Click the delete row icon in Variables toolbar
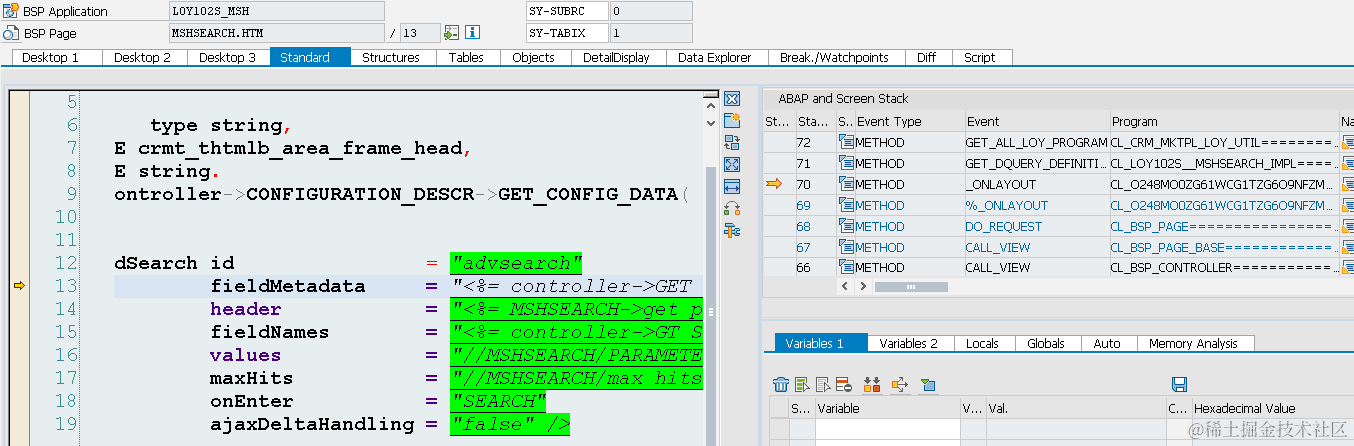The width and height of the screenshot is (1354, 446). (843, 384)
